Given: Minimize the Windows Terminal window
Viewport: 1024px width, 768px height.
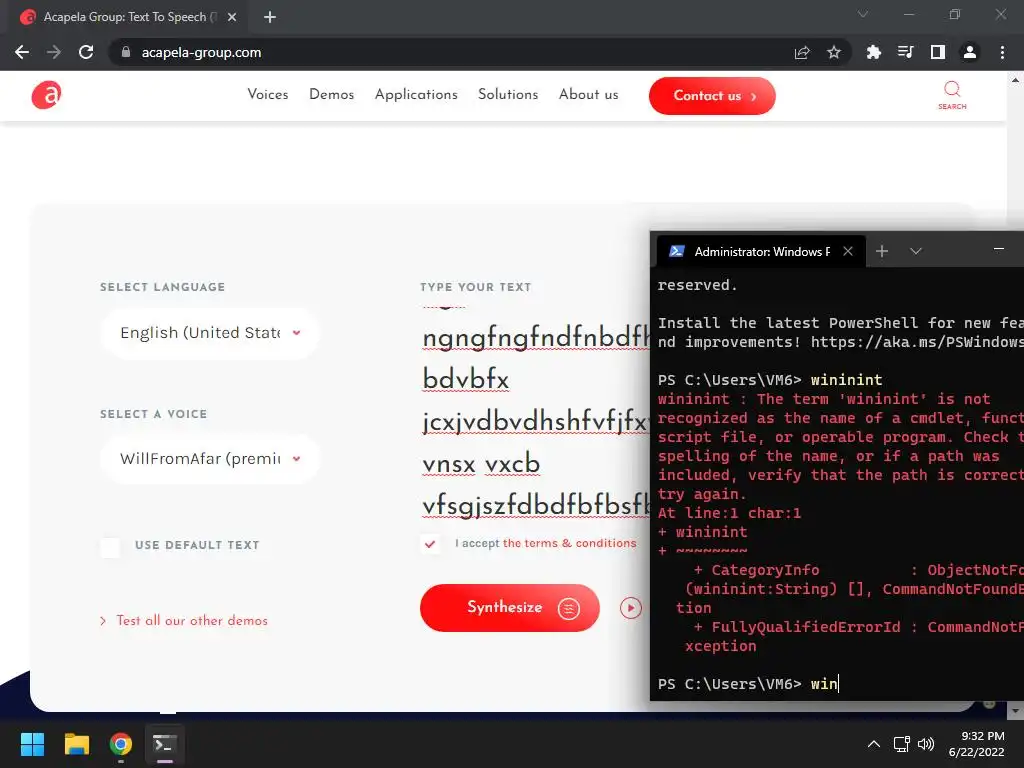Looking at the screenshot, I should 999,249.
